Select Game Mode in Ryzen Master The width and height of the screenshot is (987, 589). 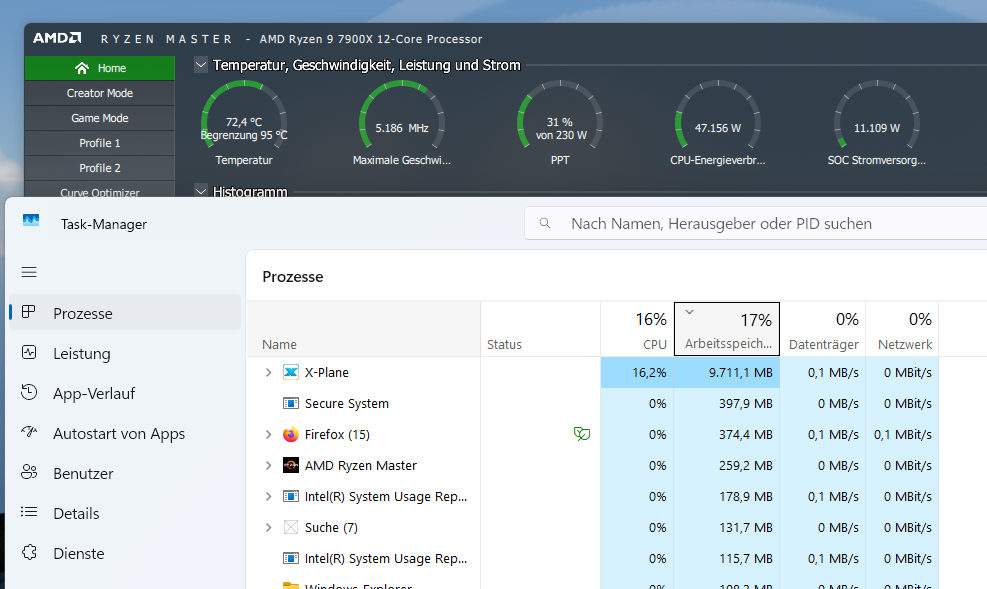click(100, 118)
